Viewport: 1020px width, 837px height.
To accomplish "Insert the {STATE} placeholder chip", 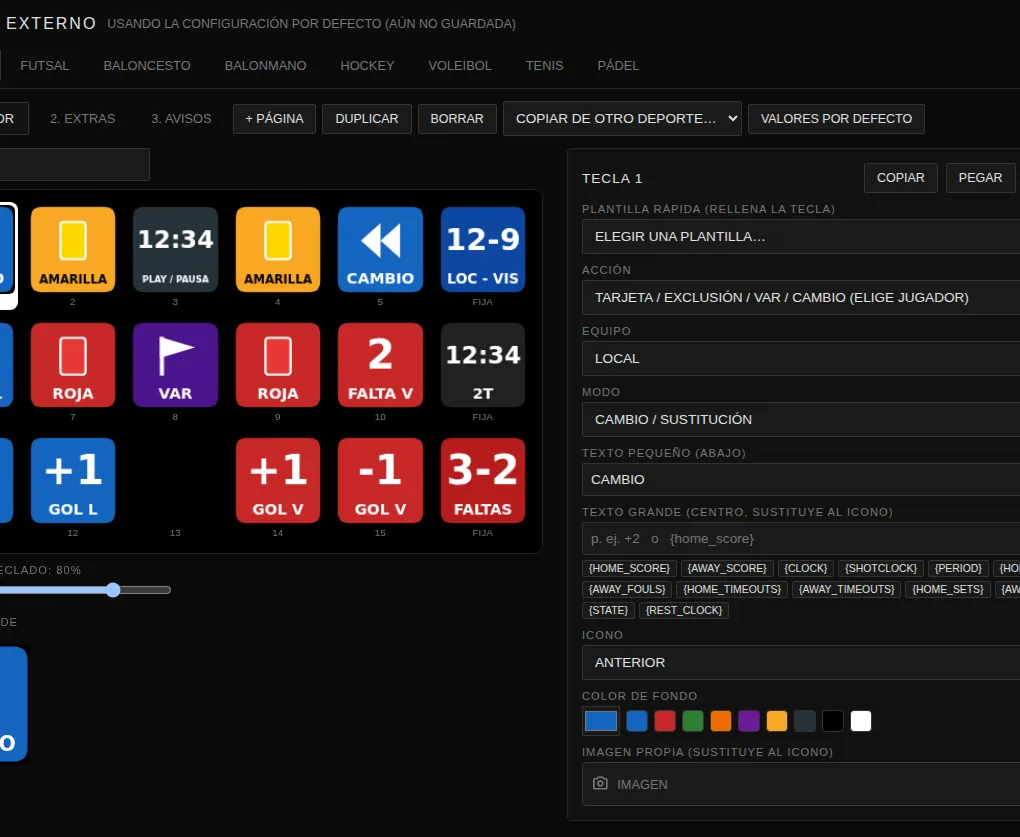I will click(x=608, y=610).
